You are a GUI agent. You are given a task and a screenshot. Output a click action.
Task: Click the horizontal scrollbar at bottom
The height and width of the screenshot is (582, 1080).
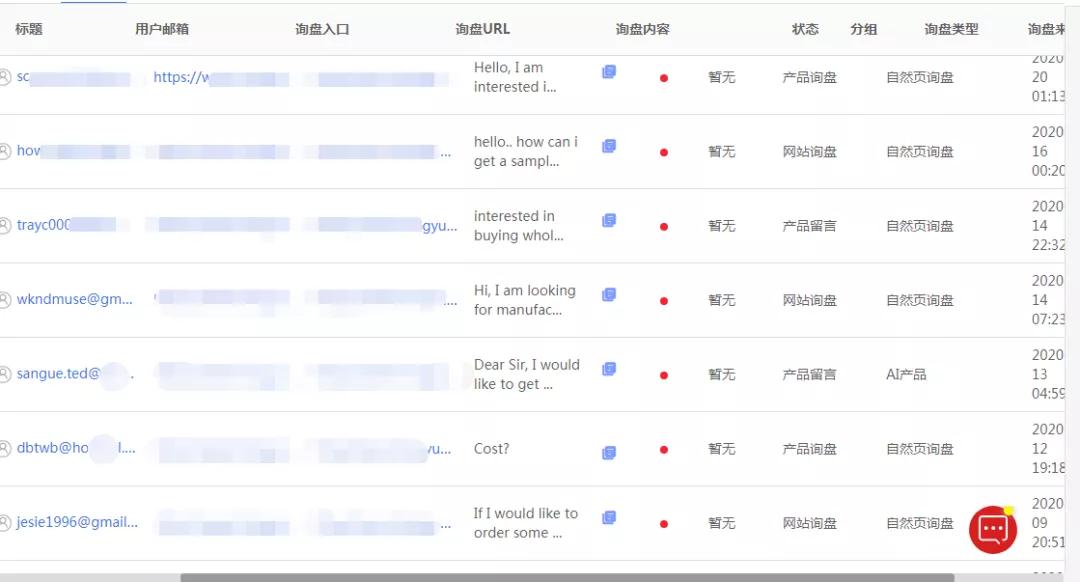(566, 577)
